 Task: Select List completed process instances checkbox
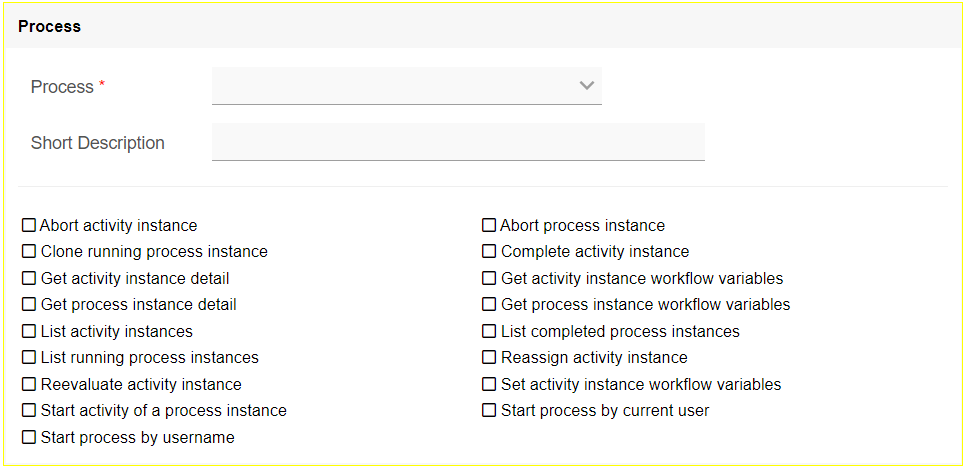coord(489,332)
